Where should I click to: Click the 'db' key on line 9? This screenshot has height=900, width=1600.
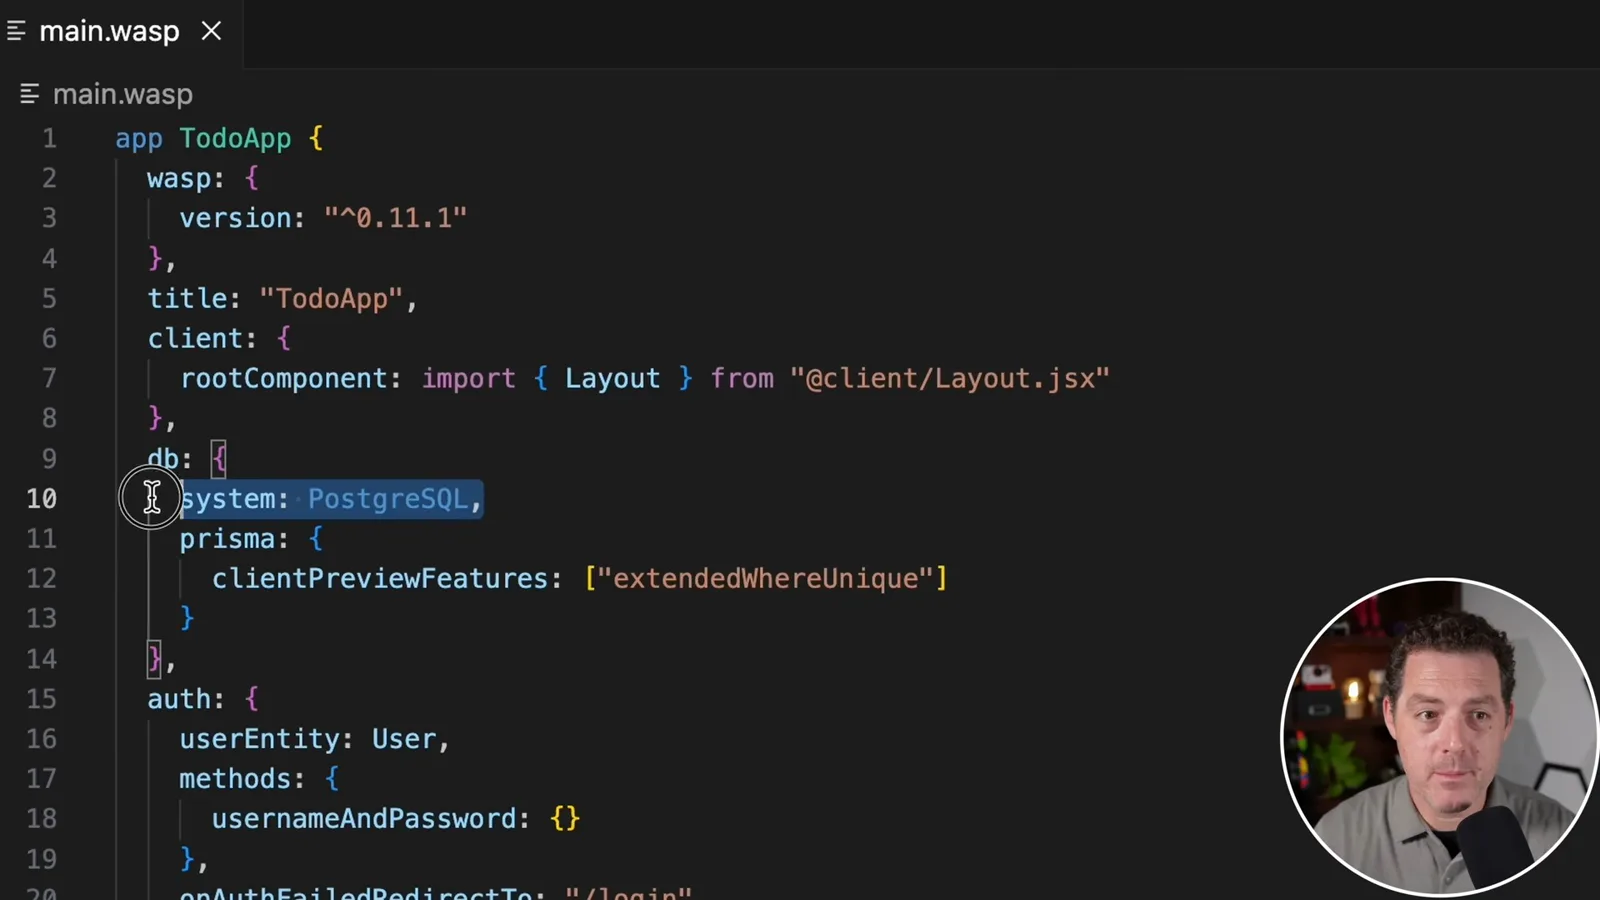click(x=163, y=458)
